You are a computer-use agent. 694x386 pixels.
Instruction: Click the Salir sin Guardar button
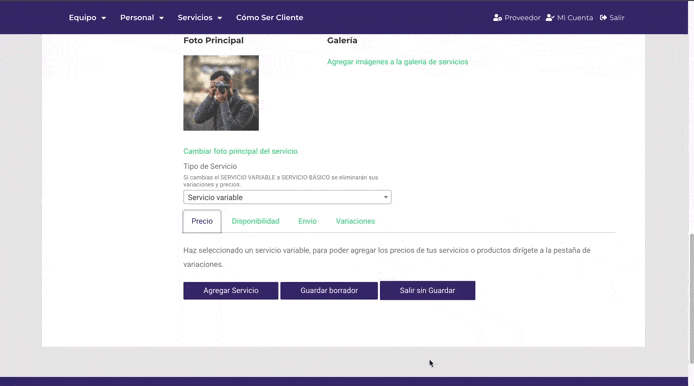tap(428, 290)
